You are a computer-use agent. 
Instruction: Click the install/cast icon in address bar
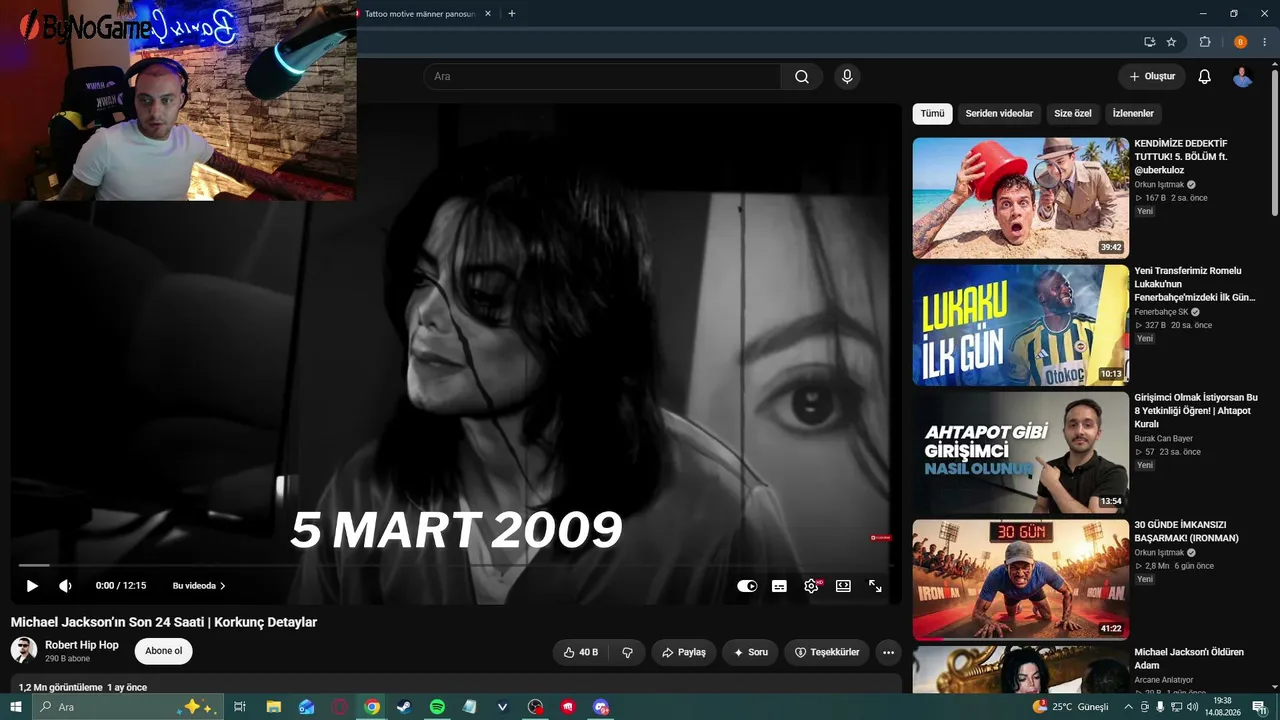click(1150, 42)
